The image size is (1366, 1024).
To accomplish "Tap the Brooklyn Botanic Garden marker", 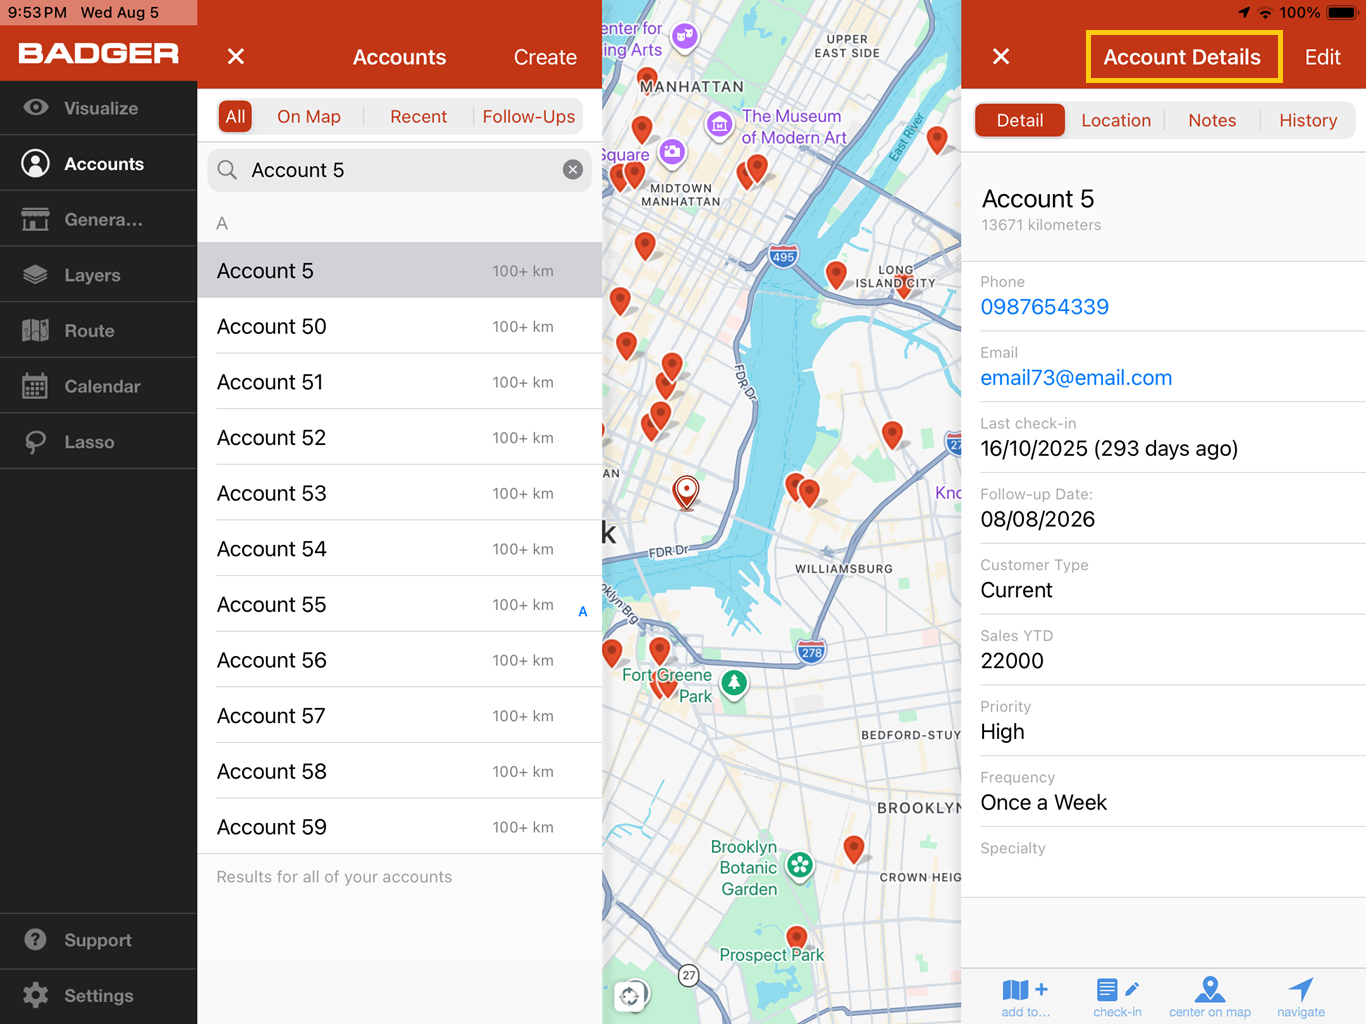I will tap(799, 865).
